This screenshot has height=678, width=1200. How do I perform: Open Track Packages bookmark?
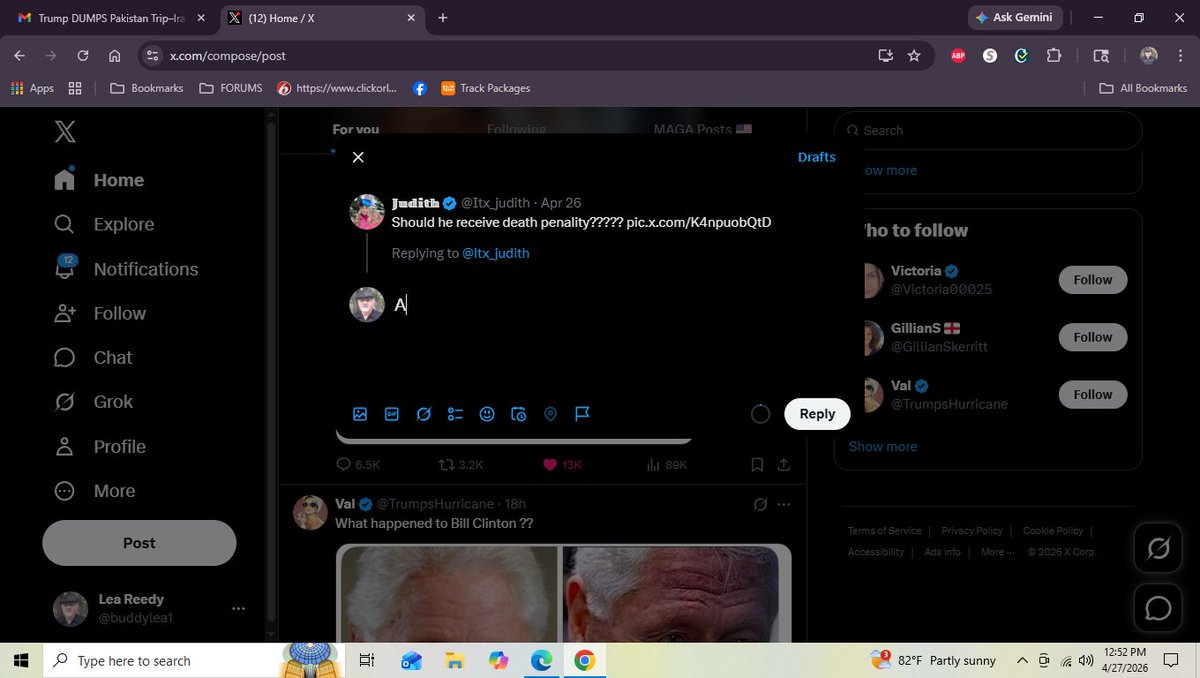[x=486, y=88]
